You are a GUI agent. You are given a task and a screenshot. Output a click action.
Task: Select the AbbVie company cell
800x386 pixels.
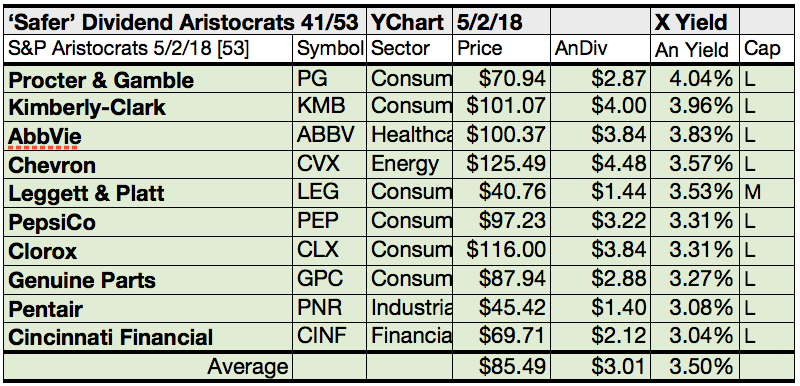[x=148, y=136]
